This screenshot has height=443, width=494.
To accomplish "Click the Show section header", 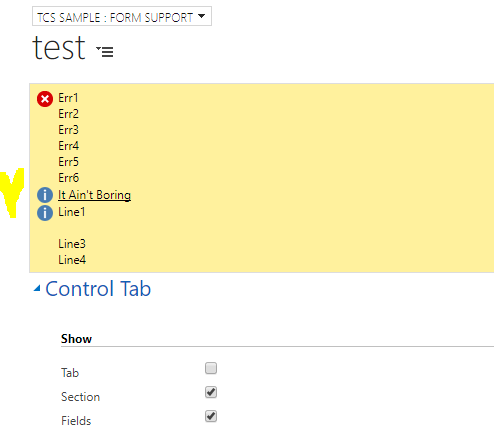I will point(76,339).
